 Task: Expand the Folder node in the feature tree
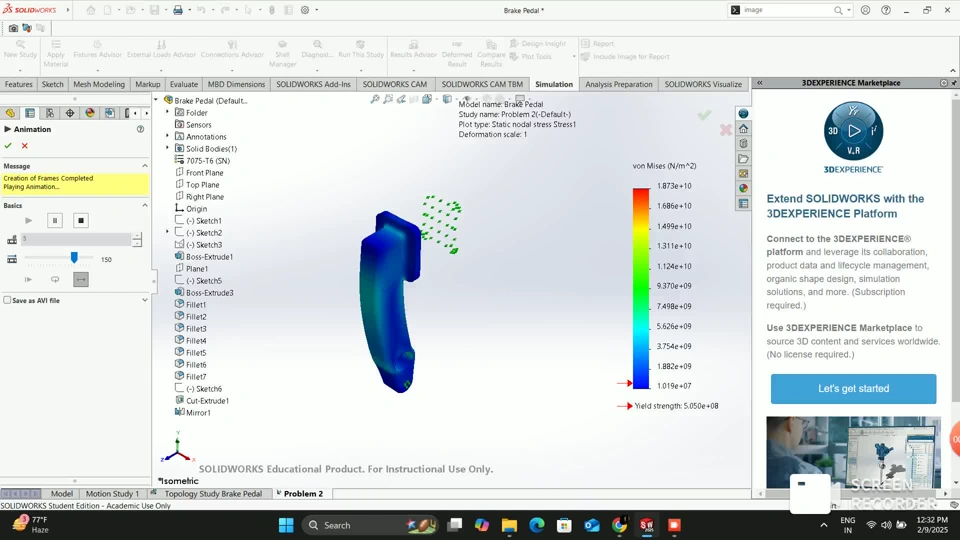click(168, 112)
